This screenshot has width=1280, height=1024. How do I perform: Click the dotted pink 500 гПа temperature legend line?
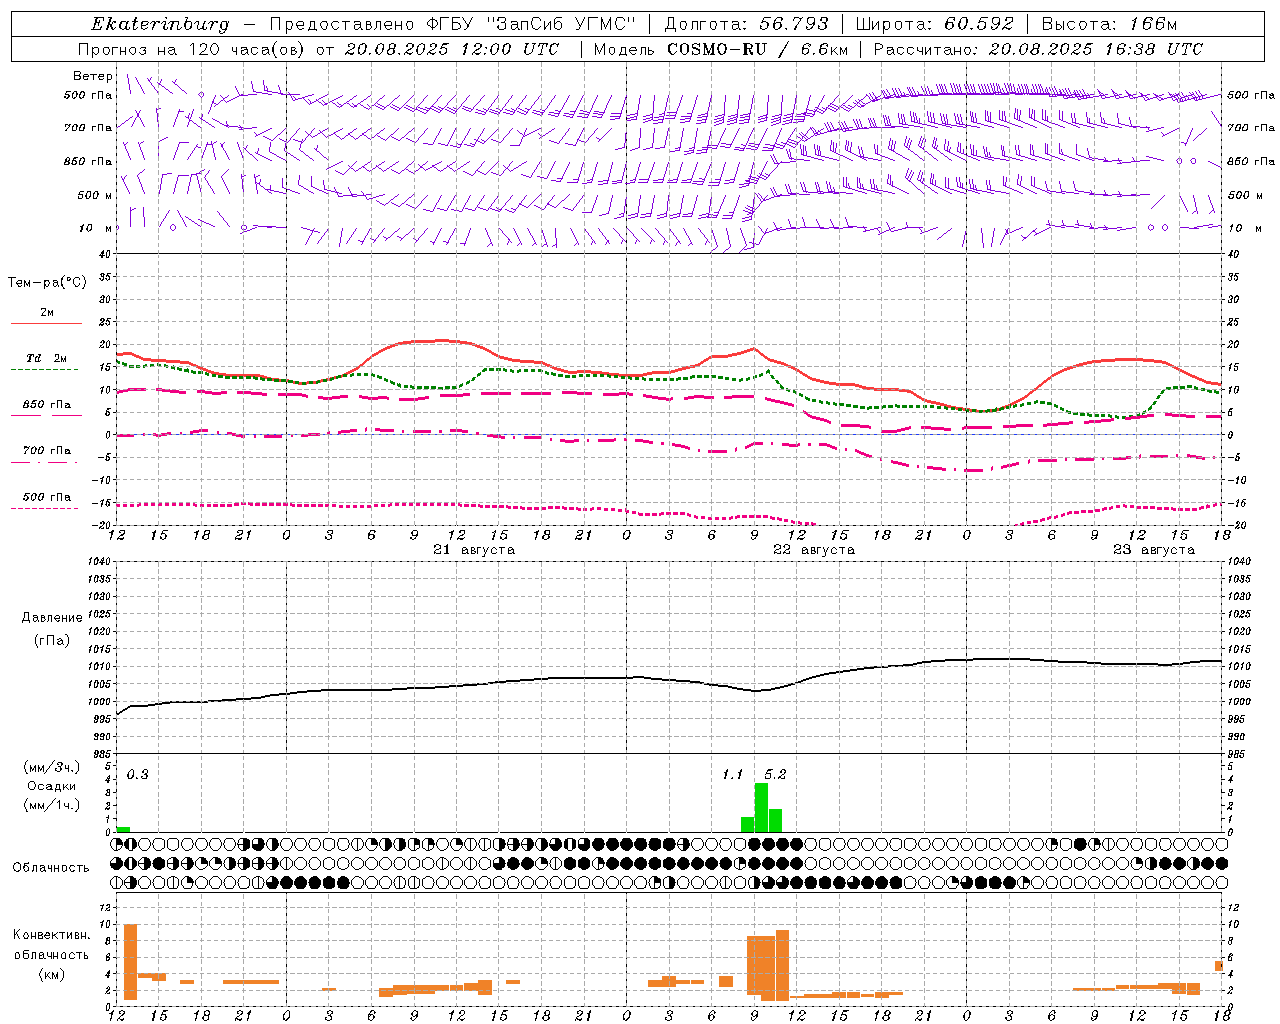(x=45, y=508)
